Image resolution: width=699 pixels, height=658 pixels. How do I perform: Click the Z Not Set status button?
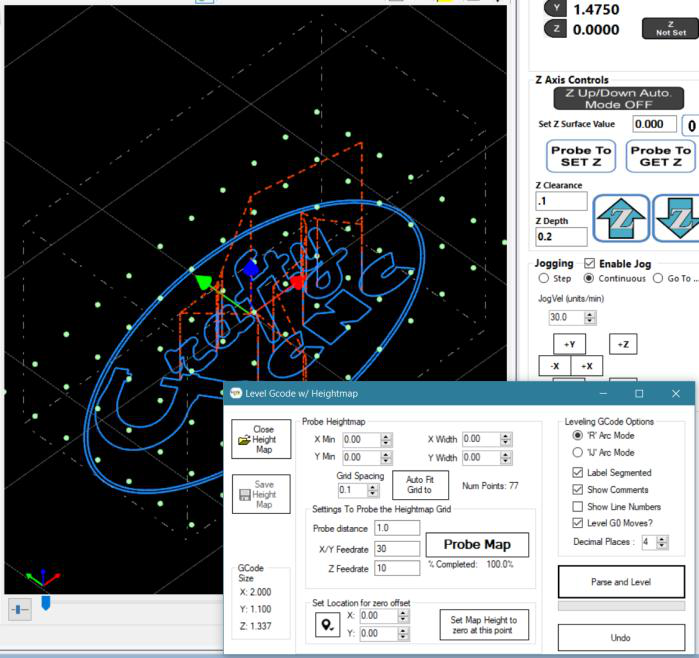670,29
